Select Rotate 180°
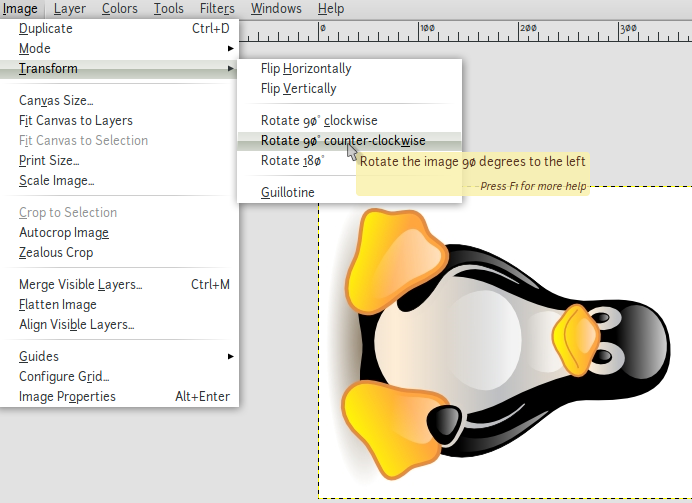The height and width of the screenshot is (503, 692). point(295,161)
